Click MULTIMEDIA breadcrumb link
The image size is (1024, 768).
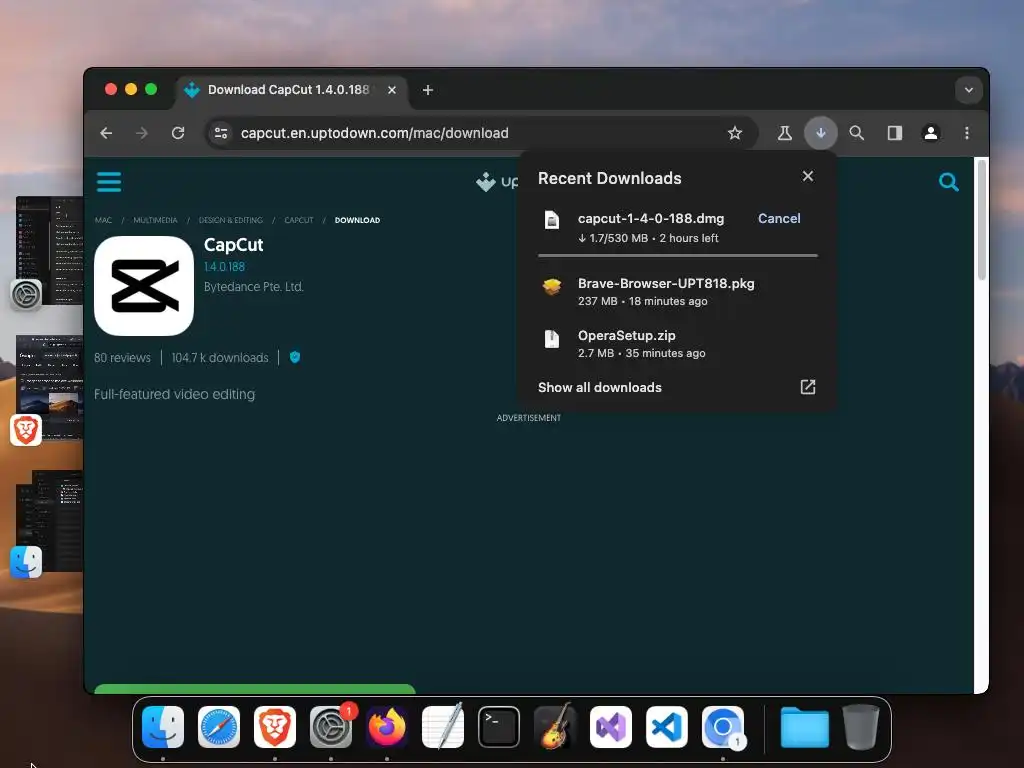pos(155,220)
